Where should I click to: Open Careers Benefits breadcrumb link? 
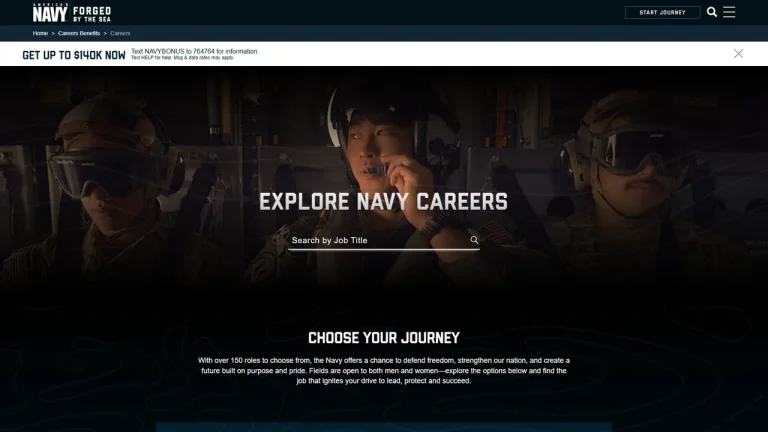pos(79,33)
